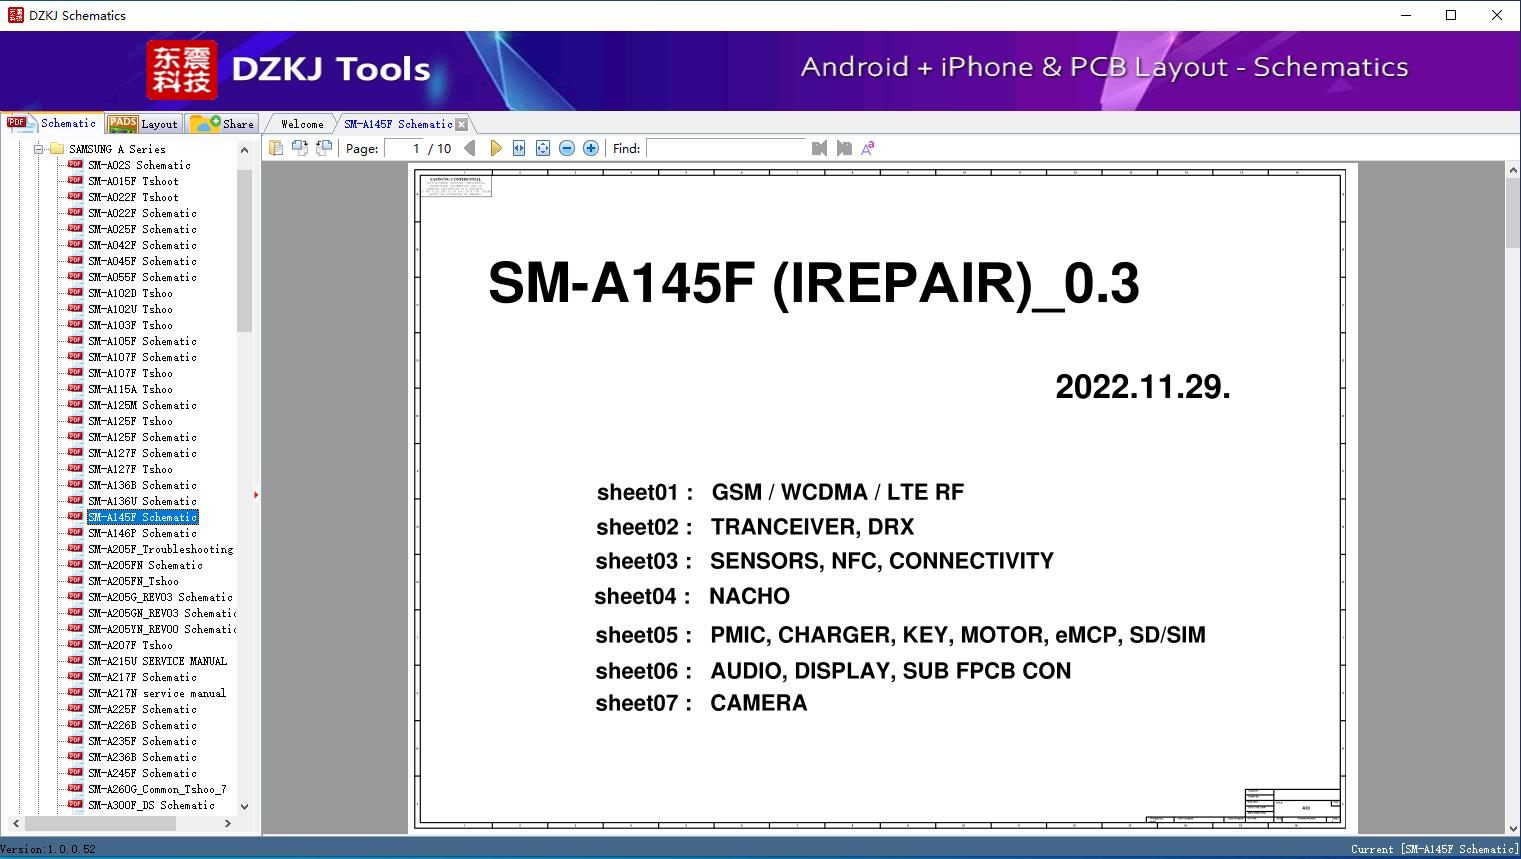The image size is (1521, 859).
Task: Open SM-A125F Tshoo entry
Action: pyautogui.click(x=130, y=421)
